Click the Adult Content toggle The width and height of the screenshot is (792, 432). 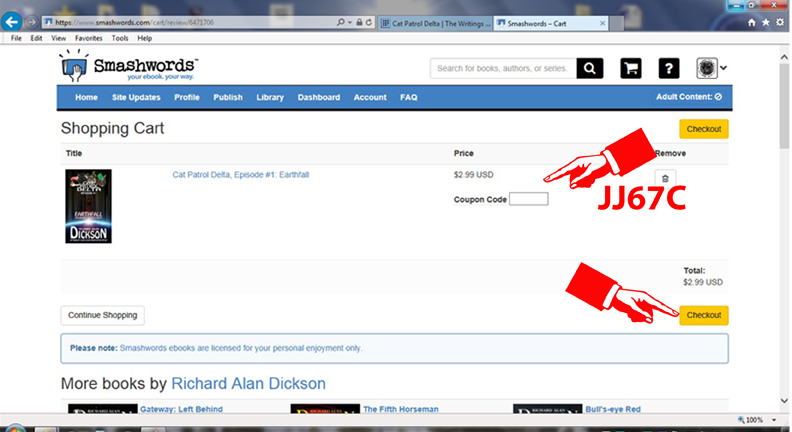coord(689,97)
